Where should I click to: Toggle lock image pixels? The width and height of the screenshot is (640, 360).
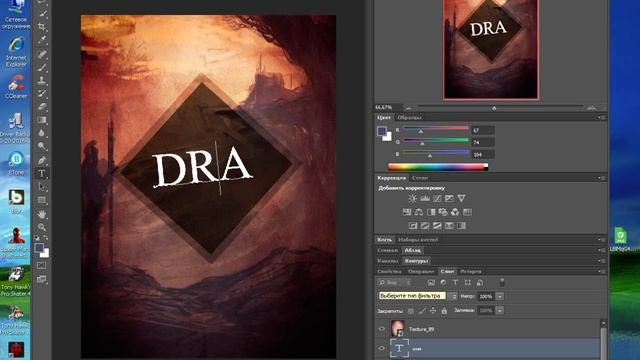click(x=422, y=311)
